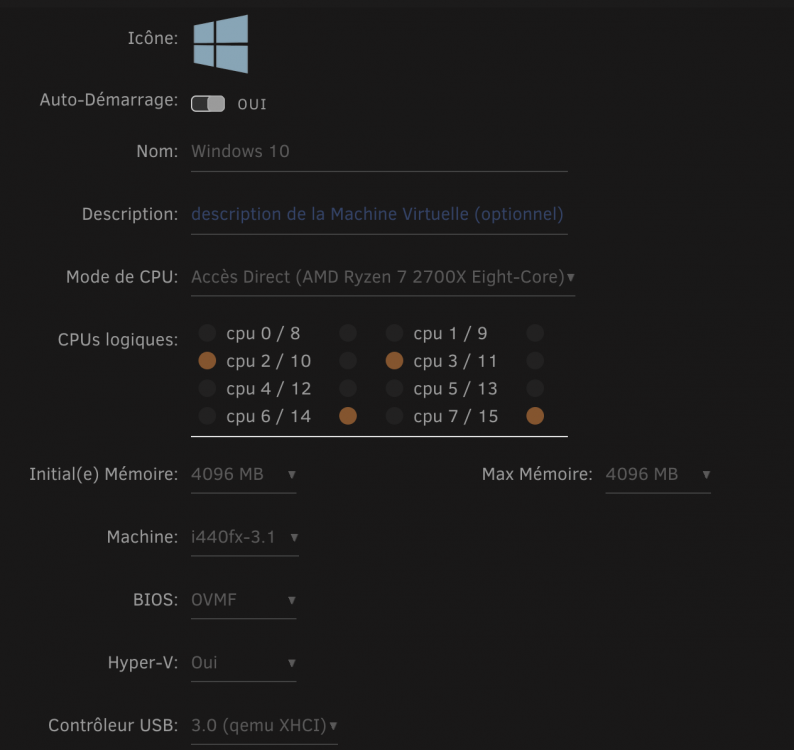Open the Max Mémoire dropdown
This screenshot has height=750, width=794.
pos(658,475)
